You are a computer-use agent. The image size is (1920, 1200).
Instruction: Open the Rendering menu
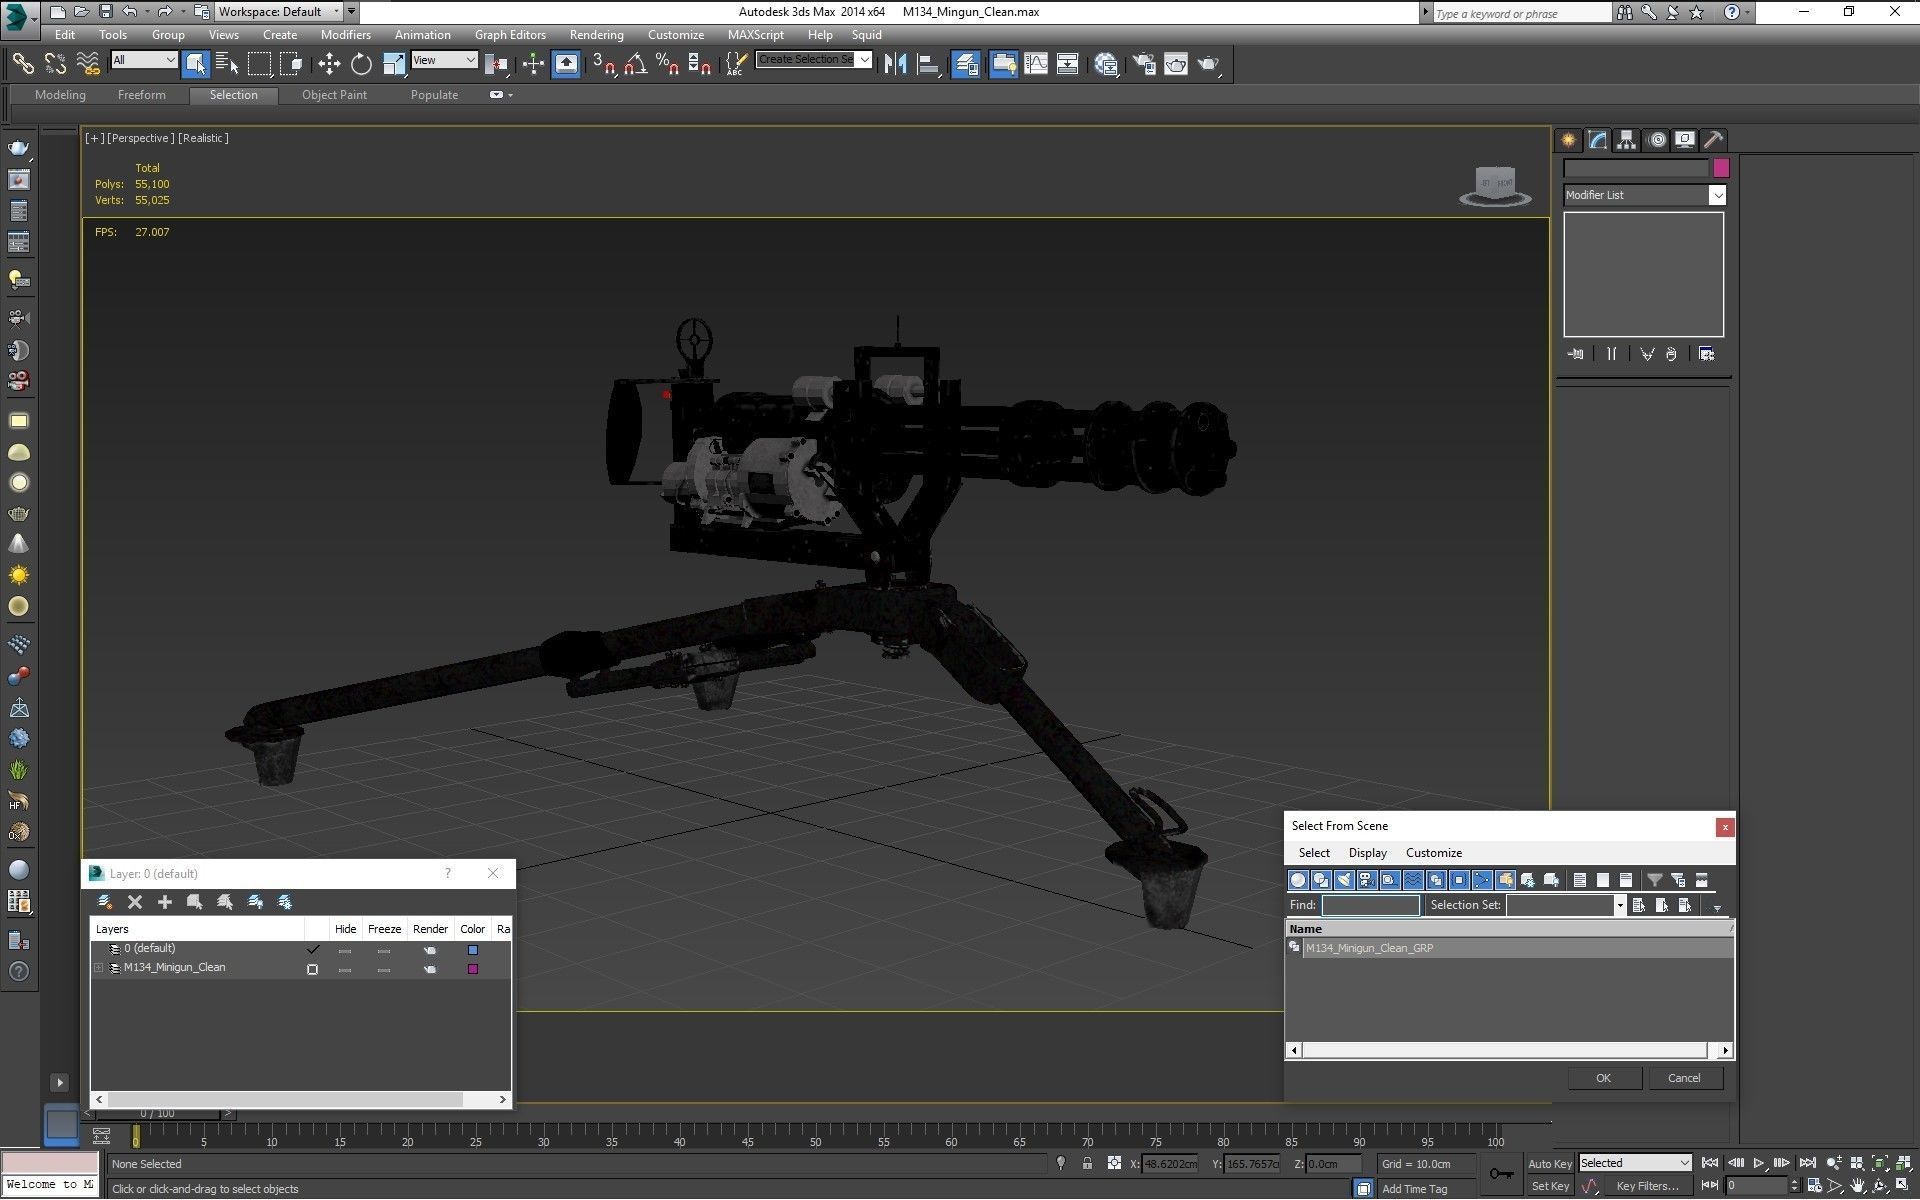pos(596,35)
